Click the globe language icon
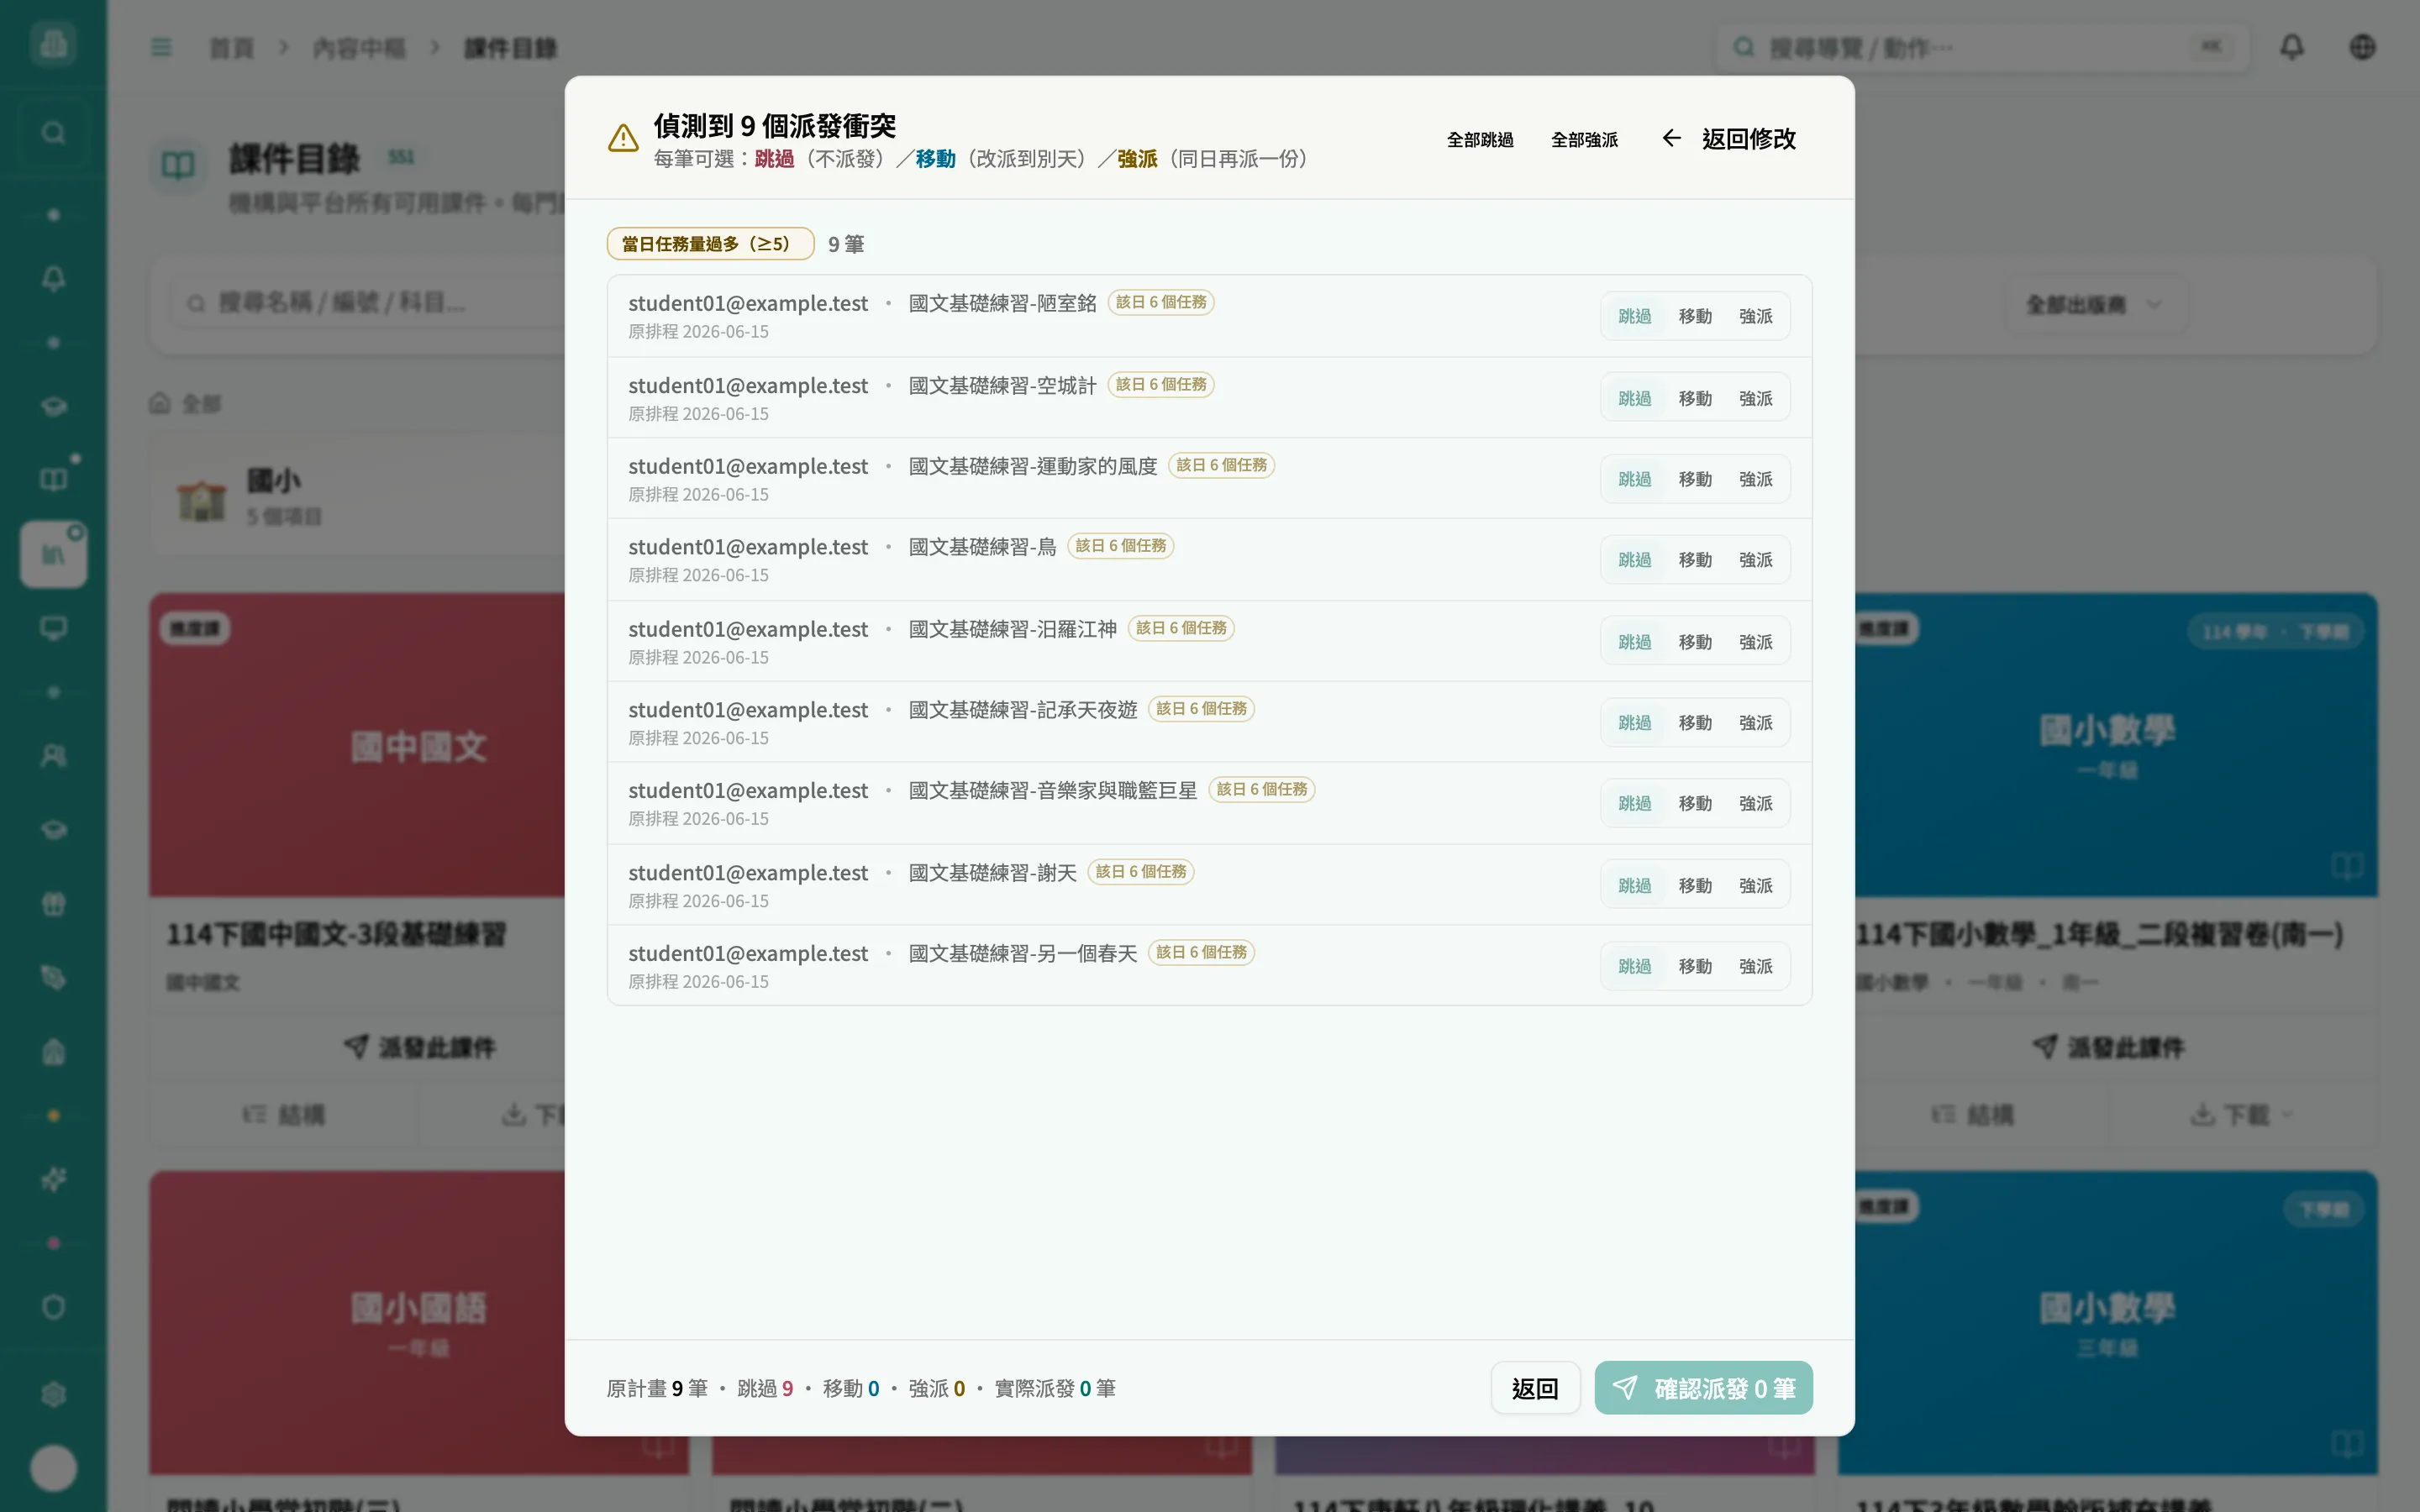Viewport: 2420px width, 1512px height. tap(2362, 47)
